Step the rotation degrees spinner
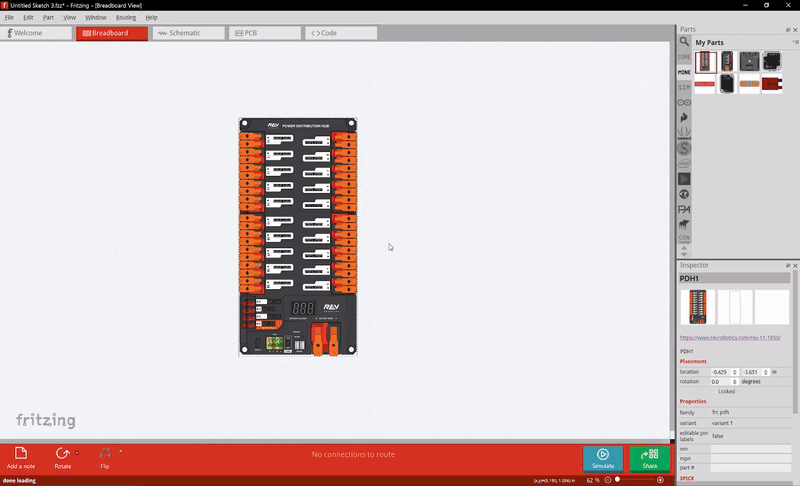 click(735, 381)
